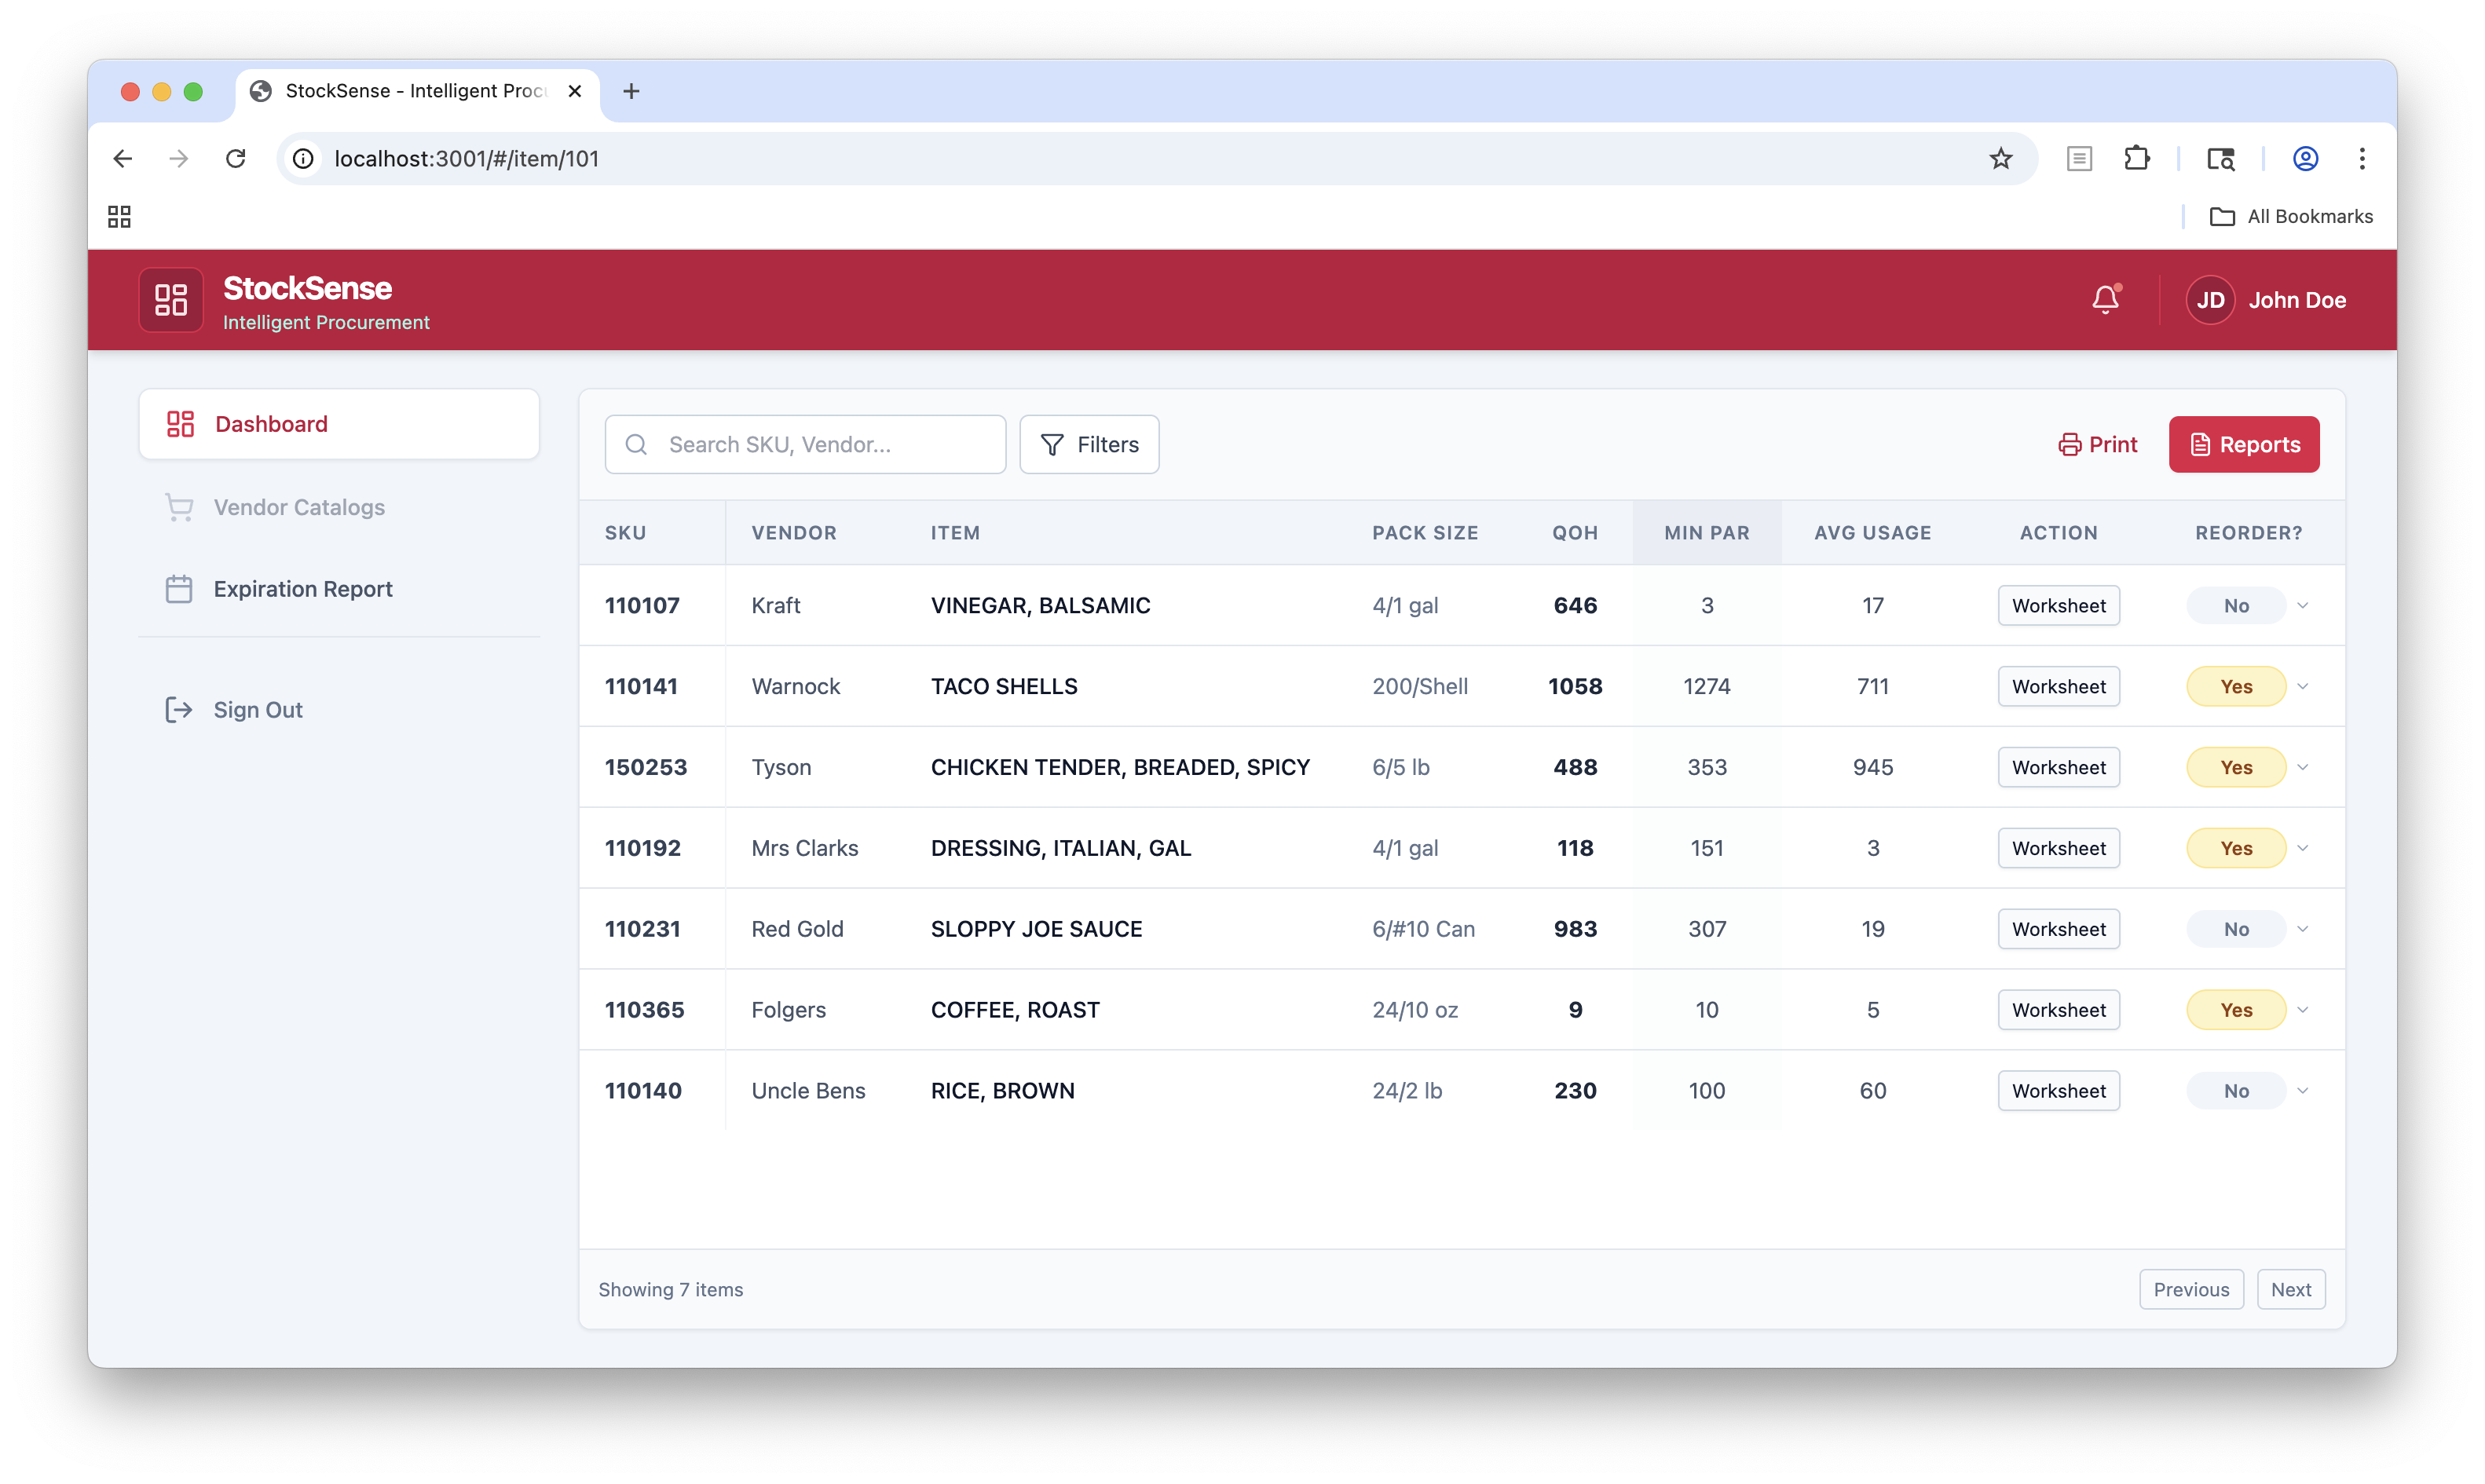This screenshot has height=1484, width=2485.
Task: Open the Worksheet for CHICKEN TENDER
Action: tap(2058, 766)
